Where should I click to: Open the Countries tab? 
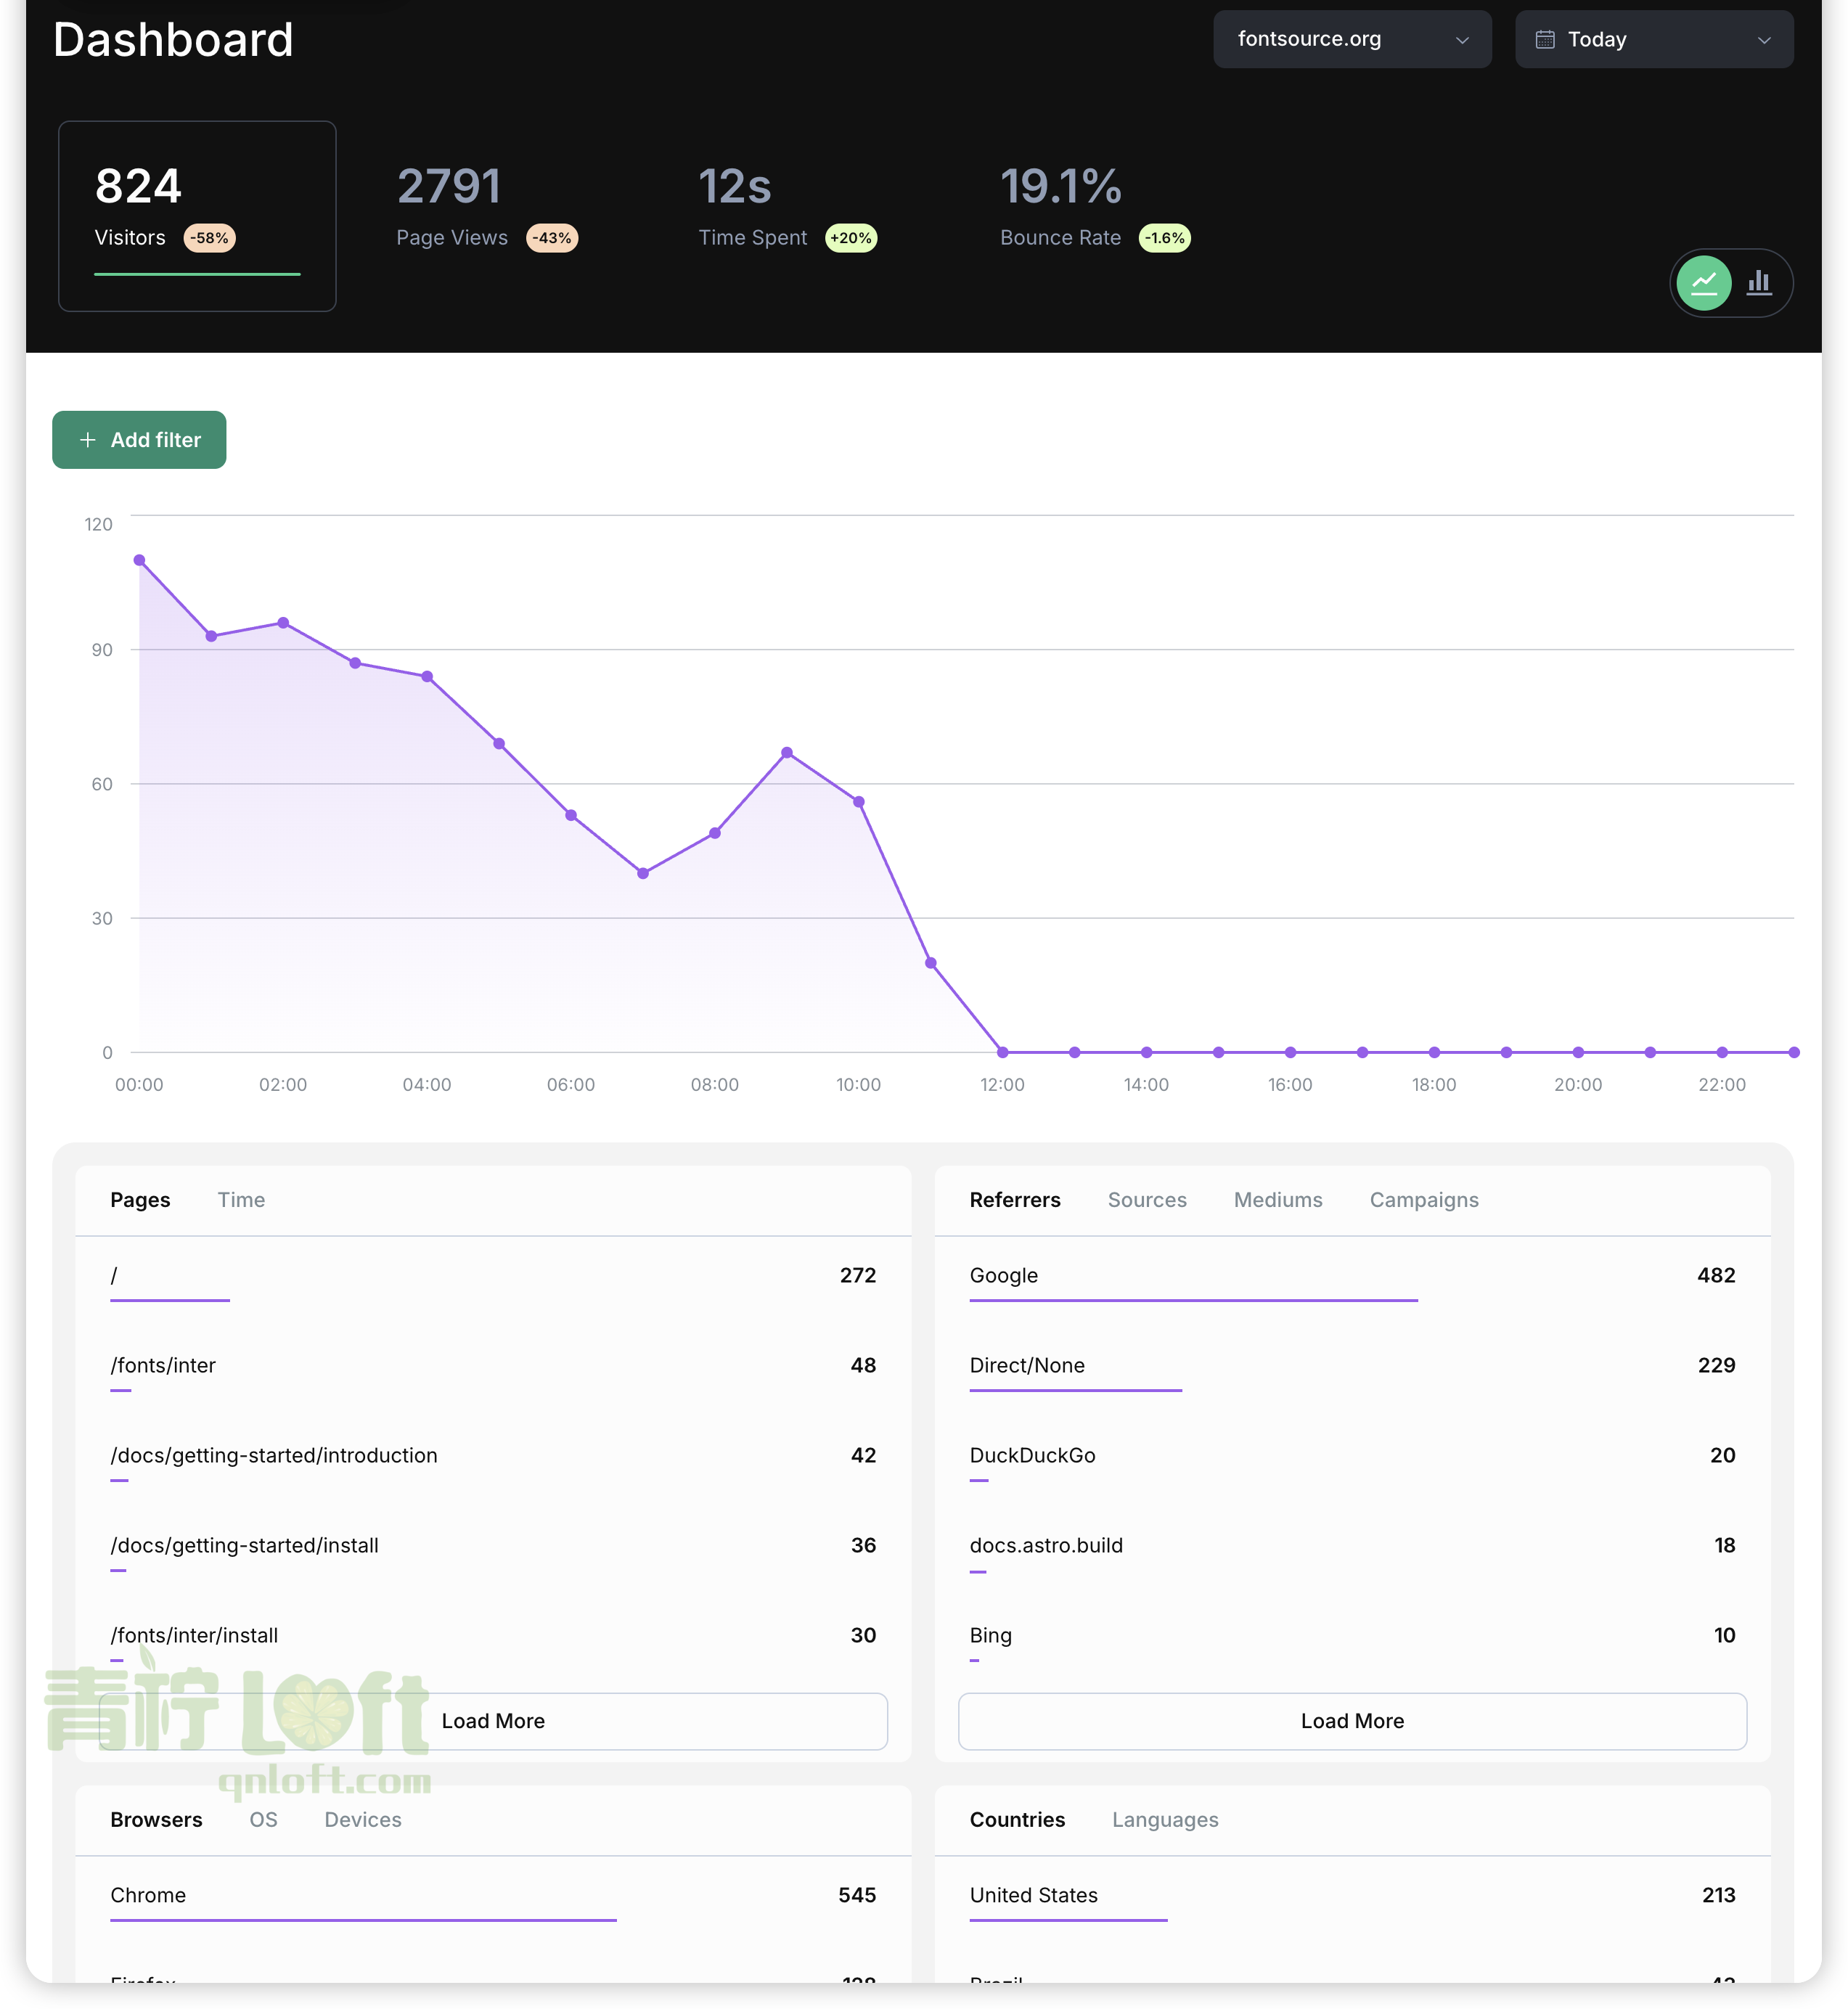tap(1017, 1820)
